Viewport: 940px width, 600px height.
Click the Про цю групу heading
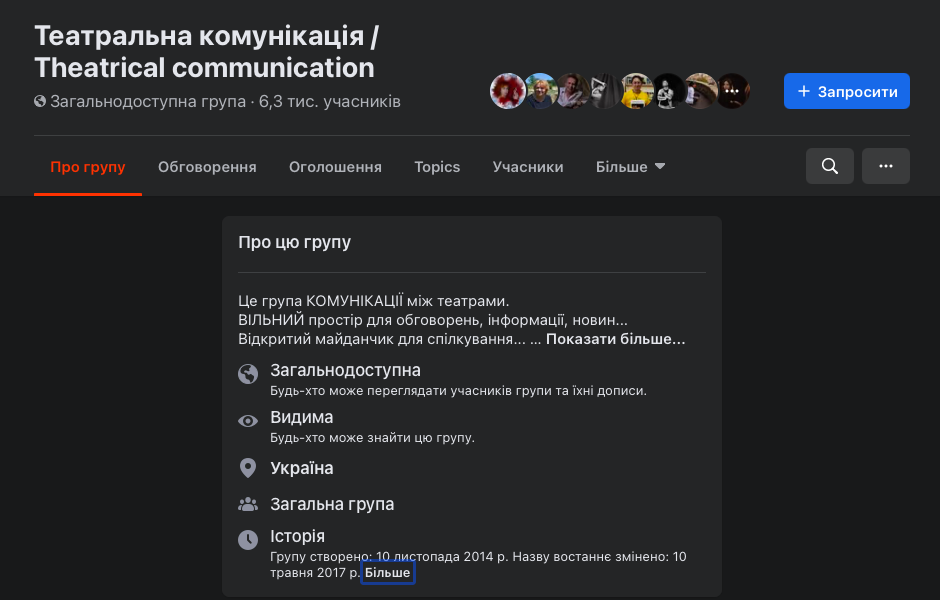click(294, 242)
